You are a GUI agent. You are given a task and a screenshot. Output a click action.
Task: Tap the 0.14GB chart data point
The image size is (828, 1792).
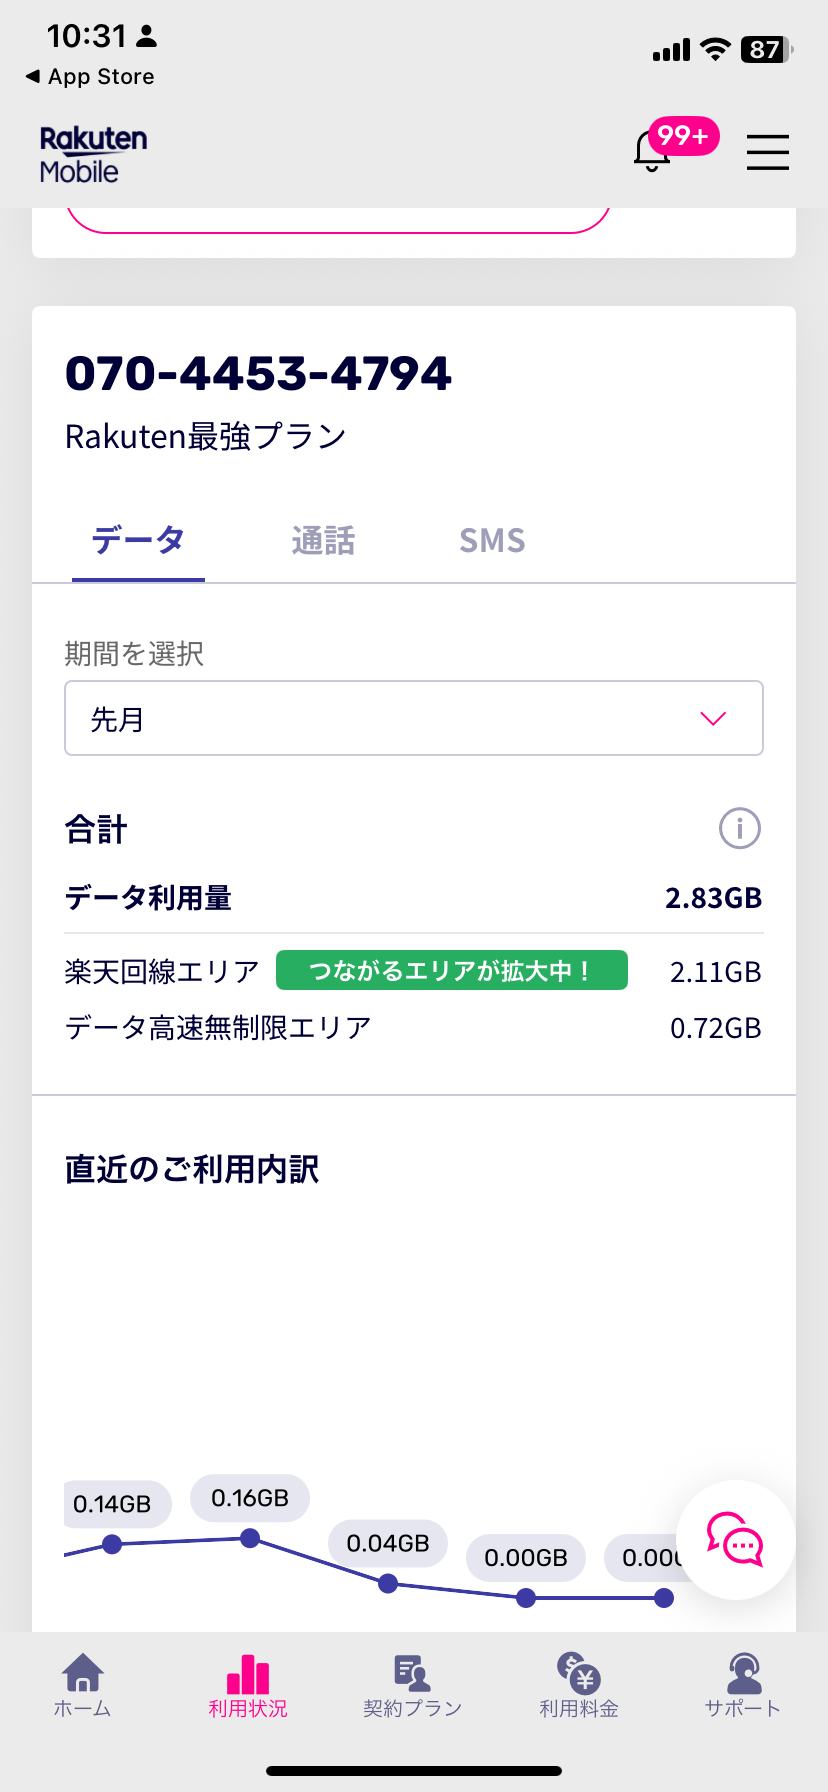click(112, 1544)
